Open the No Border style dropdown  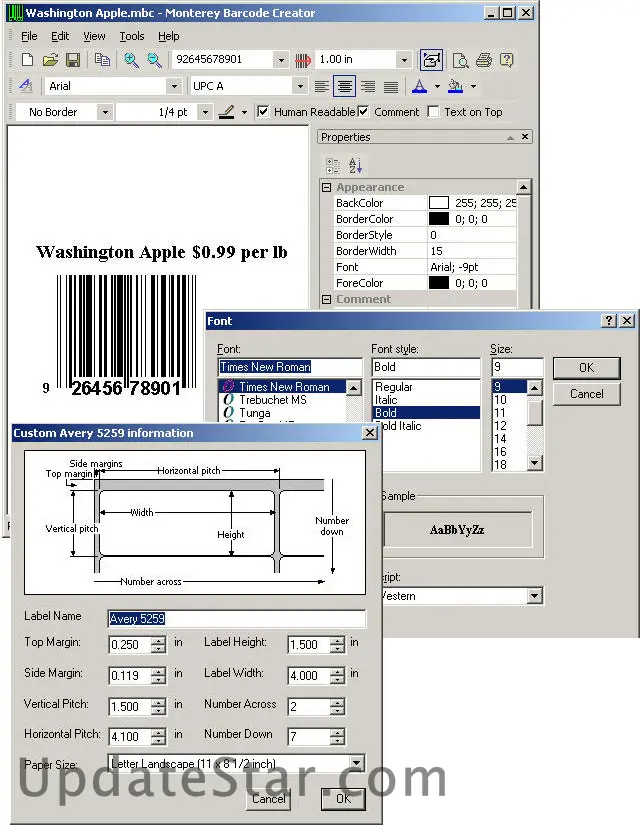[x=105, y=112]
